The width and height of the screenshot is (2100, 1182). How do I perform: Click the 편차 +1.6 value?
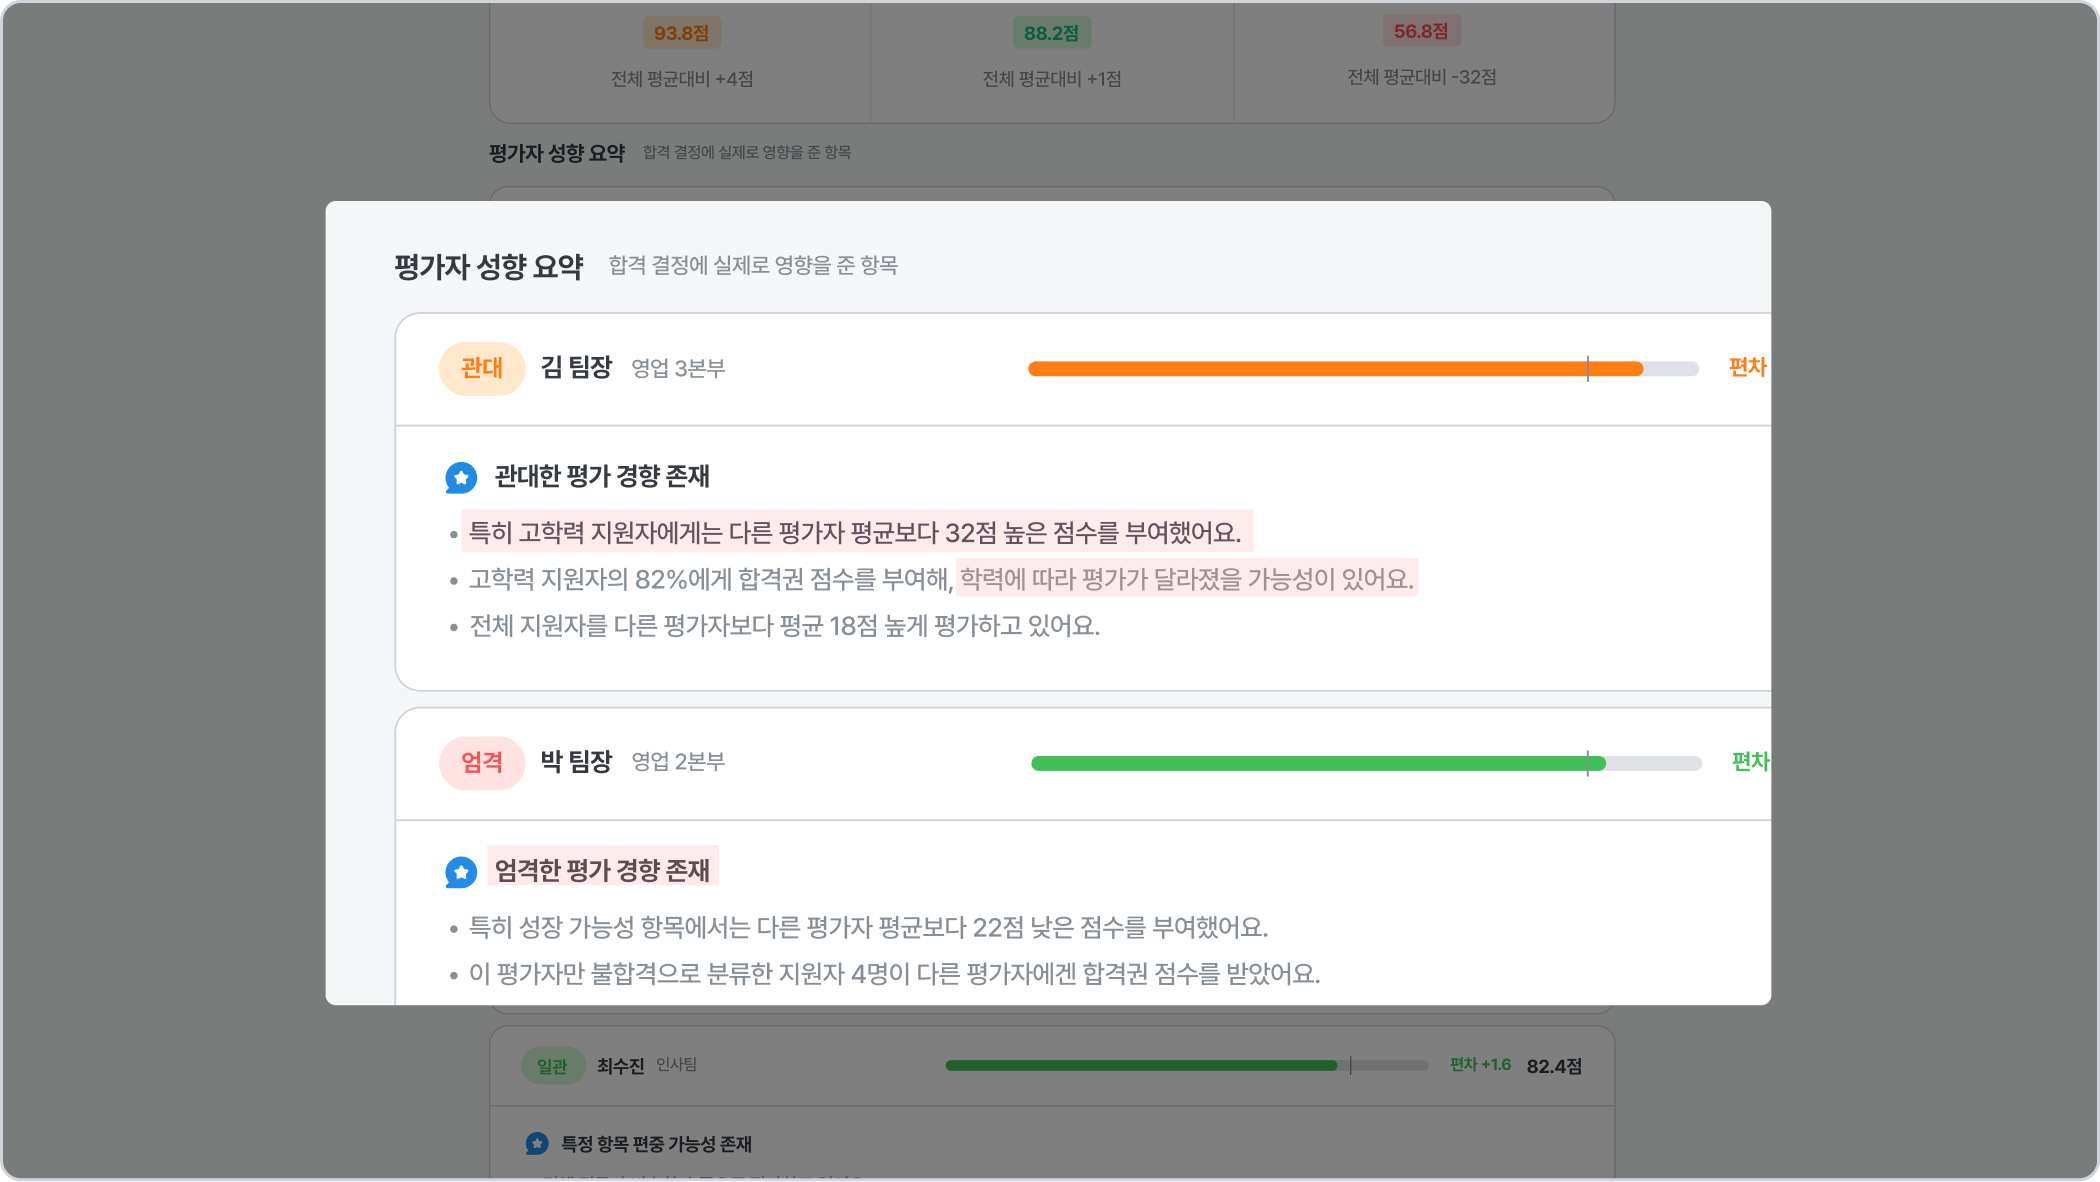1480,1065
